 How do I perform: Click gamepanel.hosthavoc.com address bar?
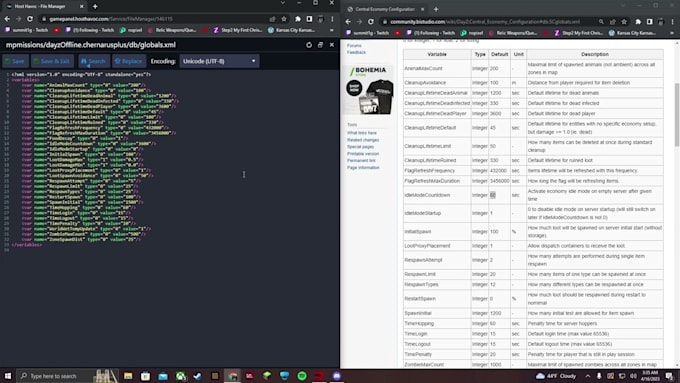coord(152,19)
